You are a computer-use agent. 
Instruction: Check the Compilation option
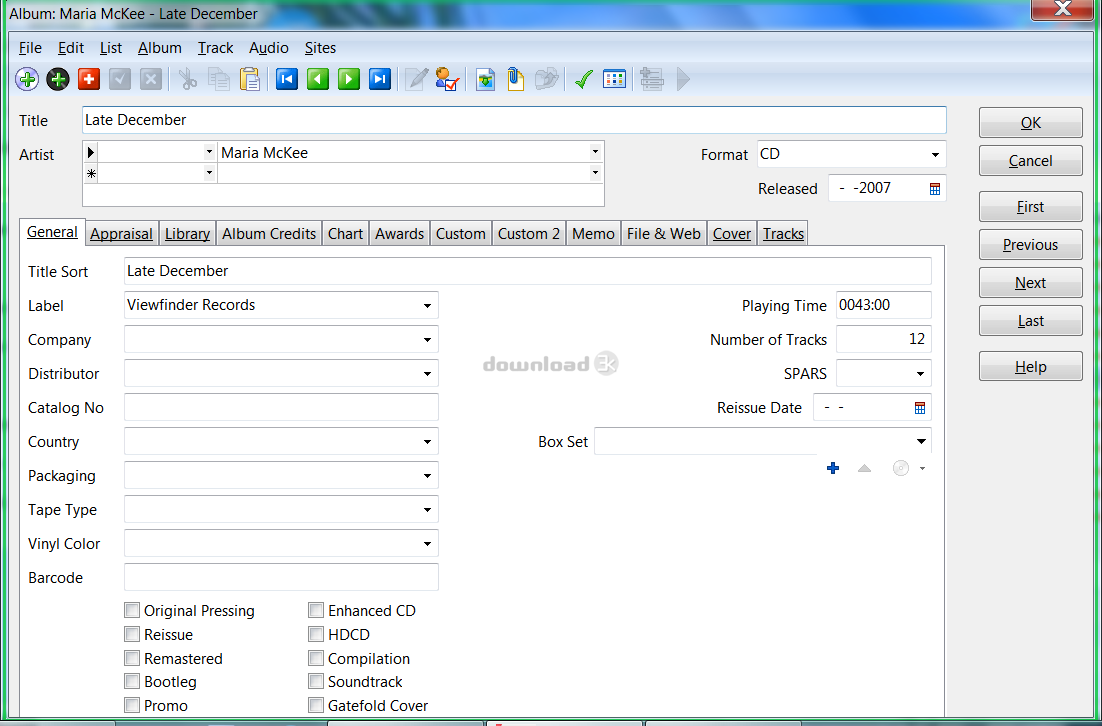coord(316,658)
